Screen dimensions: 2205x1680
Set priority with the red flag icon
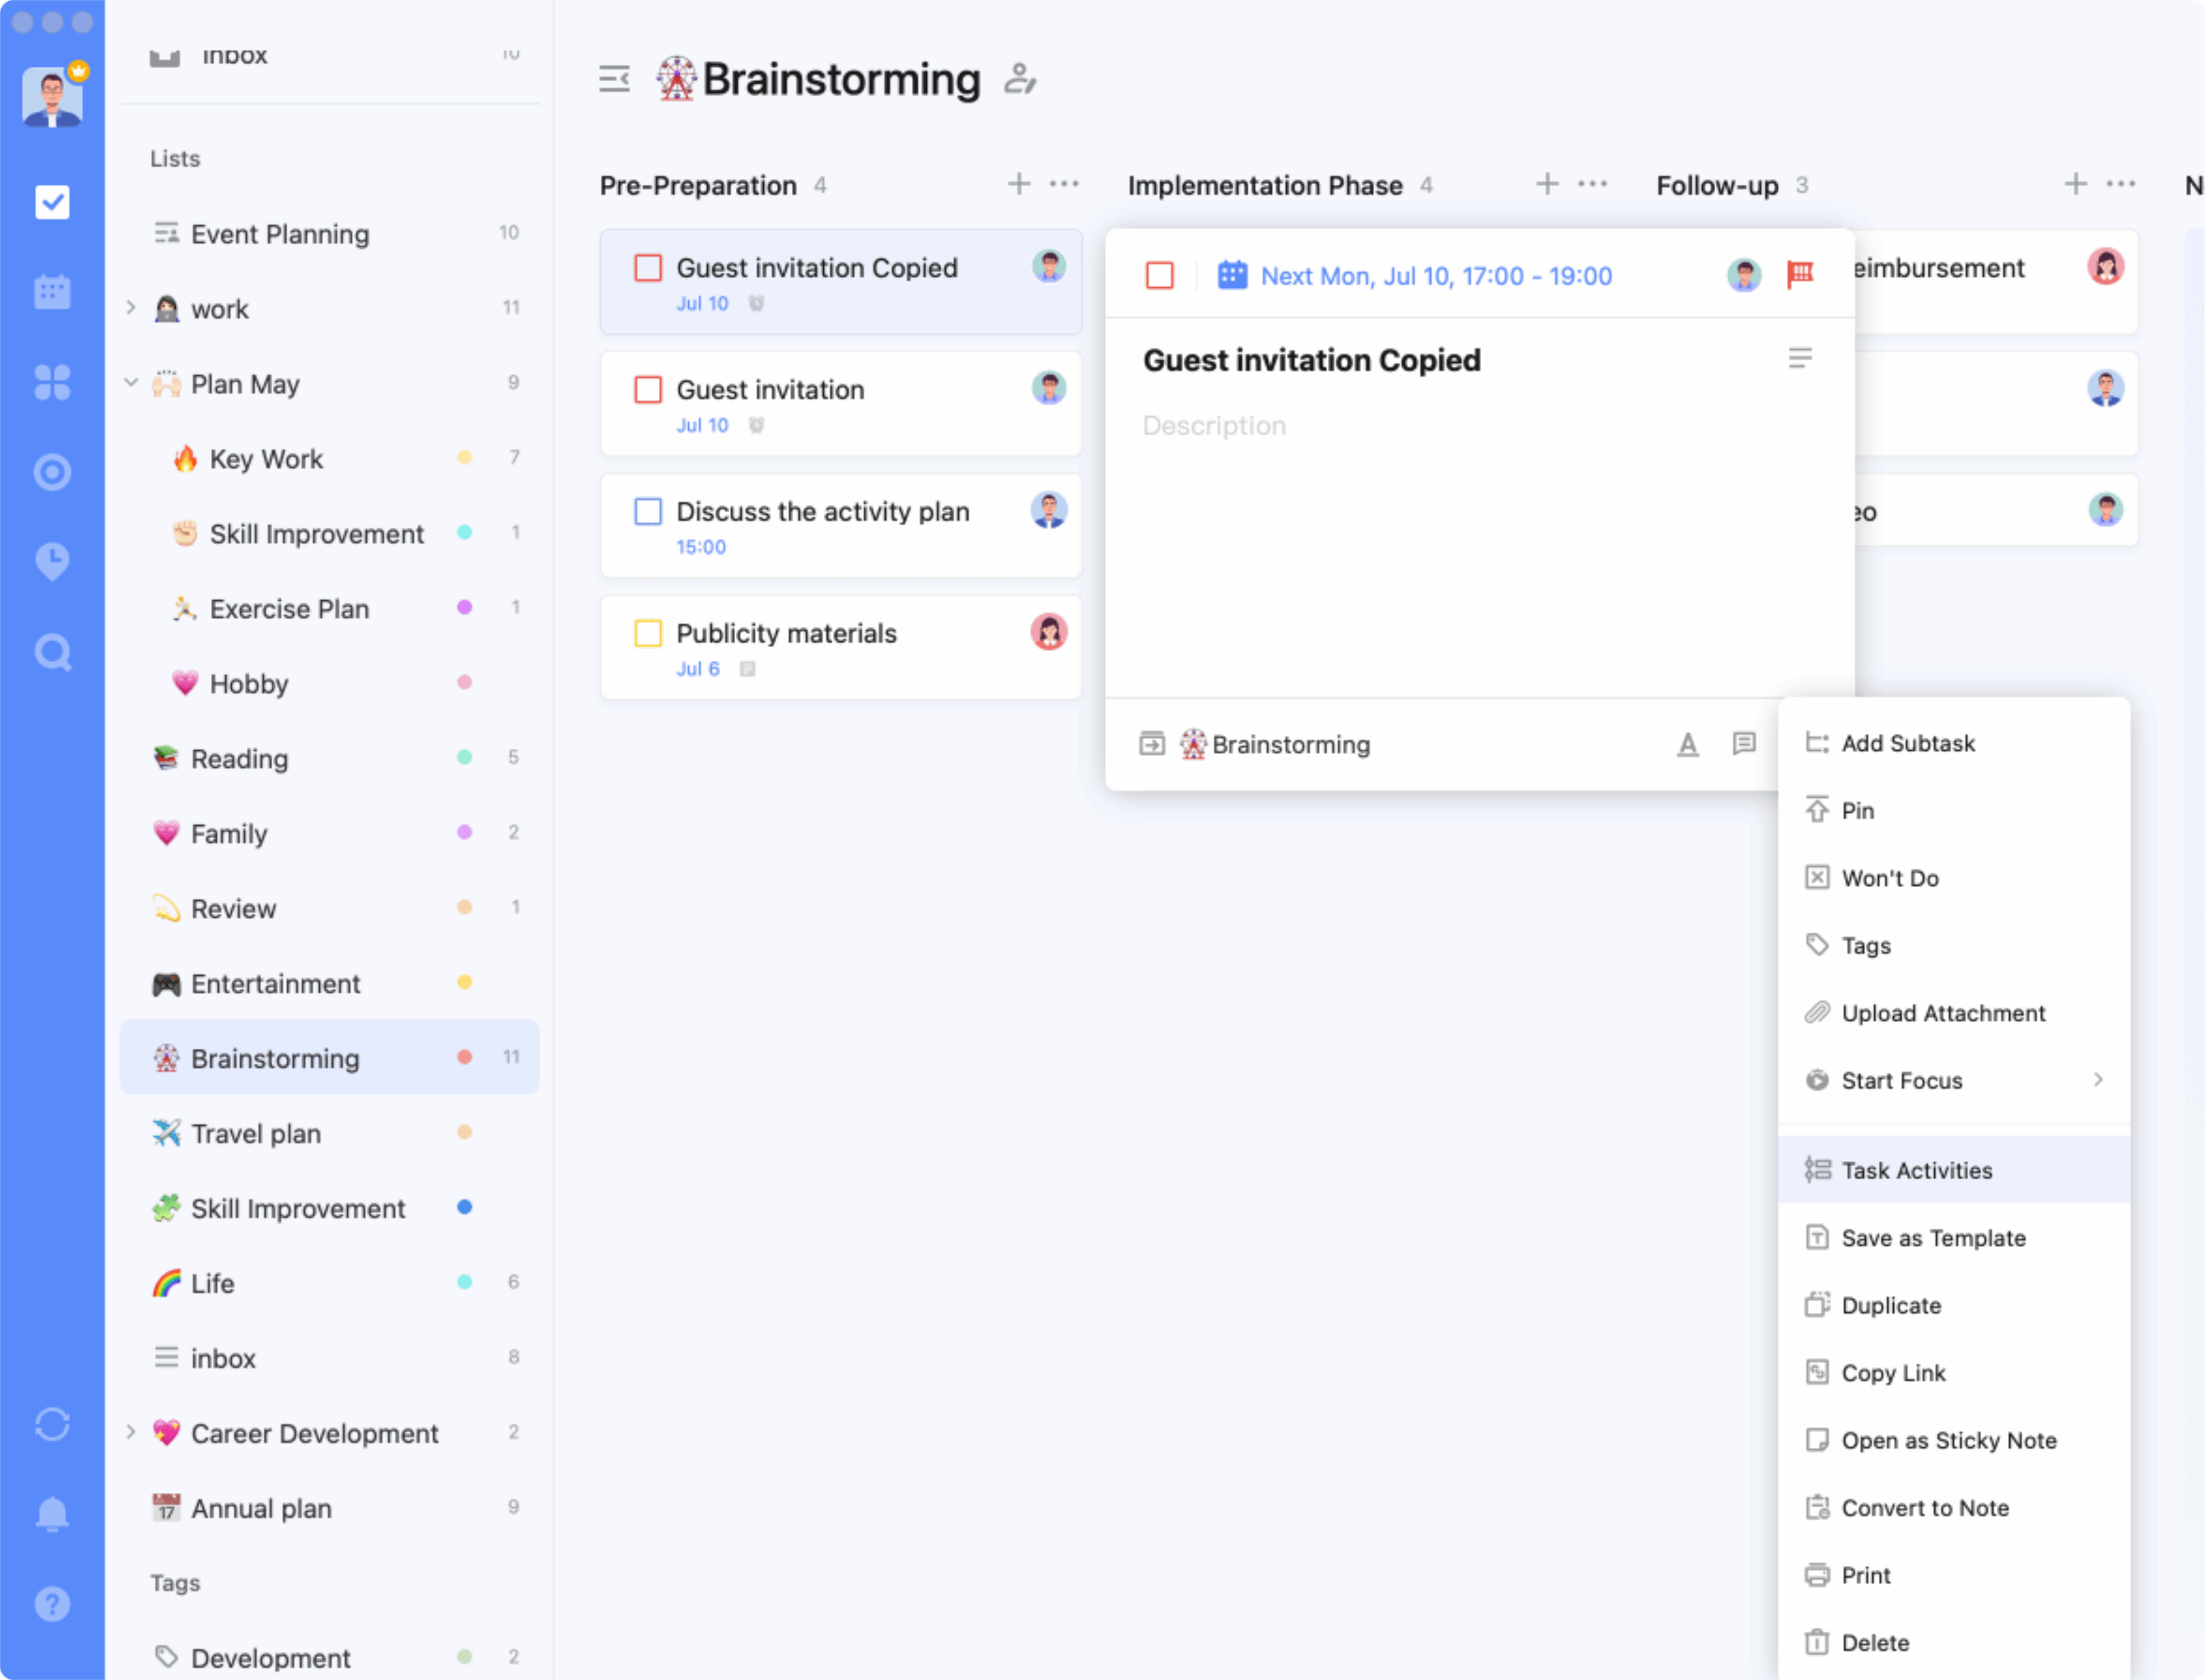point(1801,275)
